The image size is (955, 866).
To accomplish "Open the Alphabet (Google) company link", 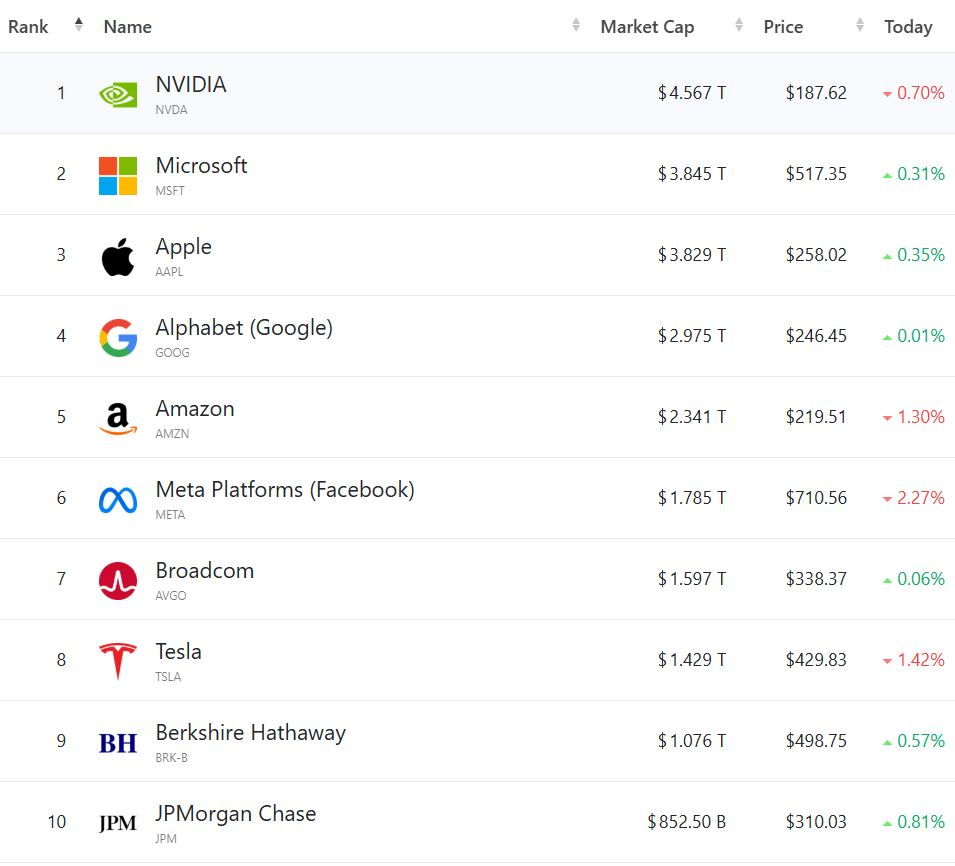I will [x=244, y=327].
